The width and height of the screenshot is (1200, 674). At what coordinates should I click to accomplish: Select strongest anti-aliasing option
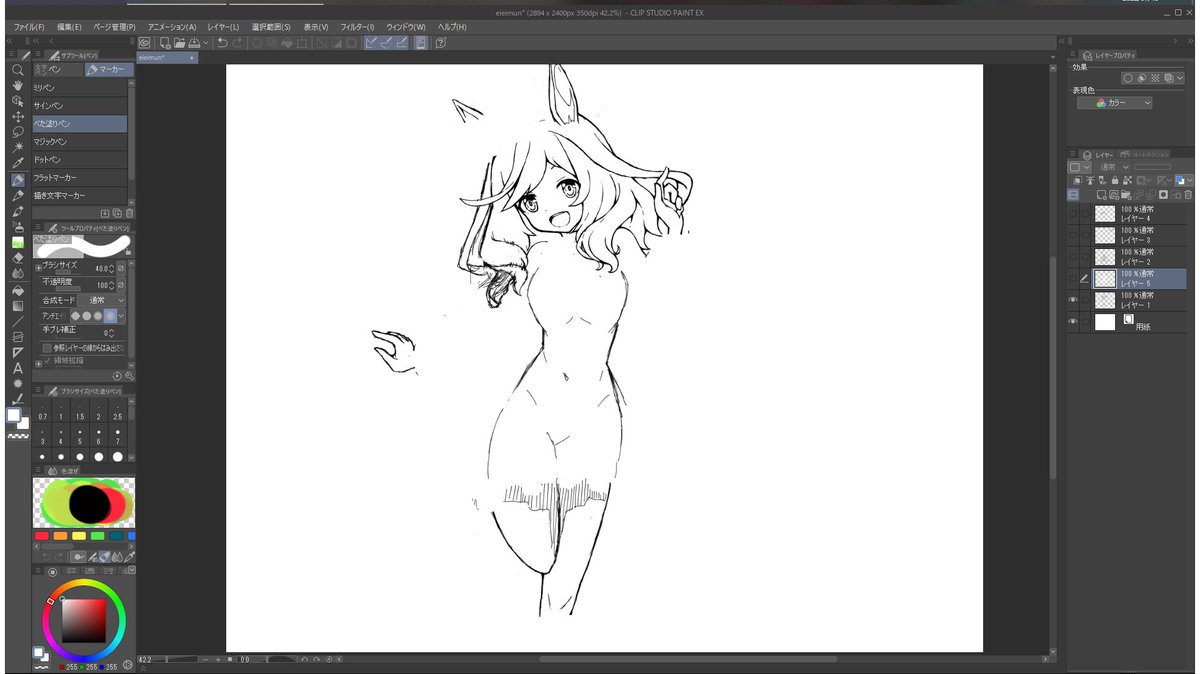(x=110, y=316)
